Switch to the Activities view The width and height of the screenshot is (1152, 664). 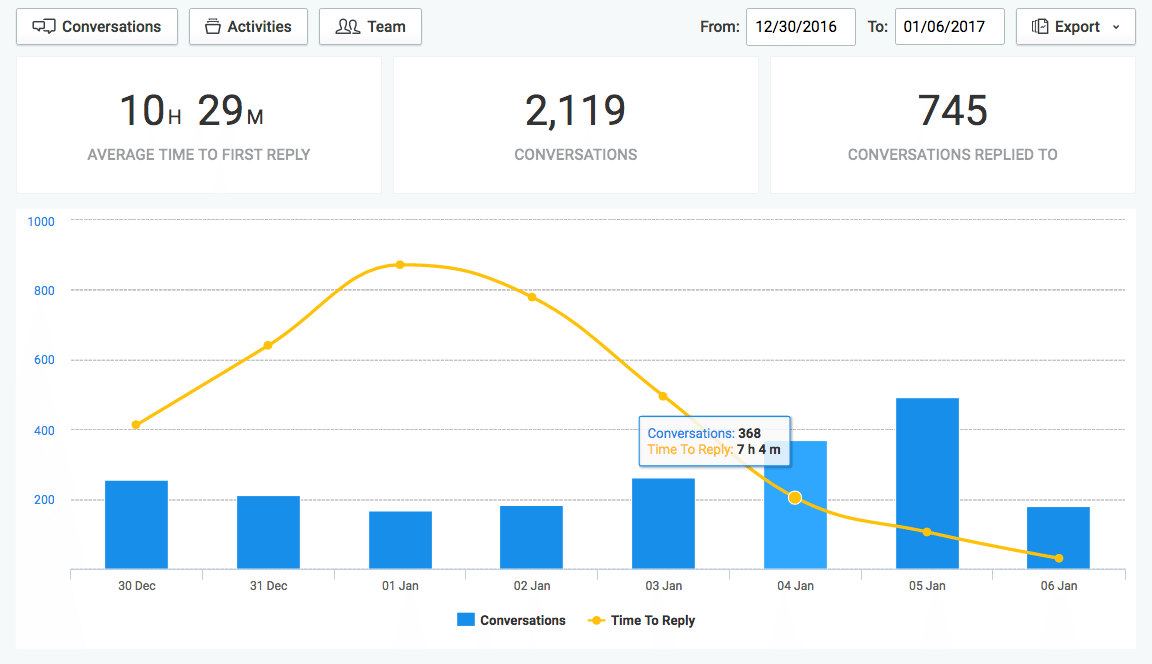[x=248, y=26]
